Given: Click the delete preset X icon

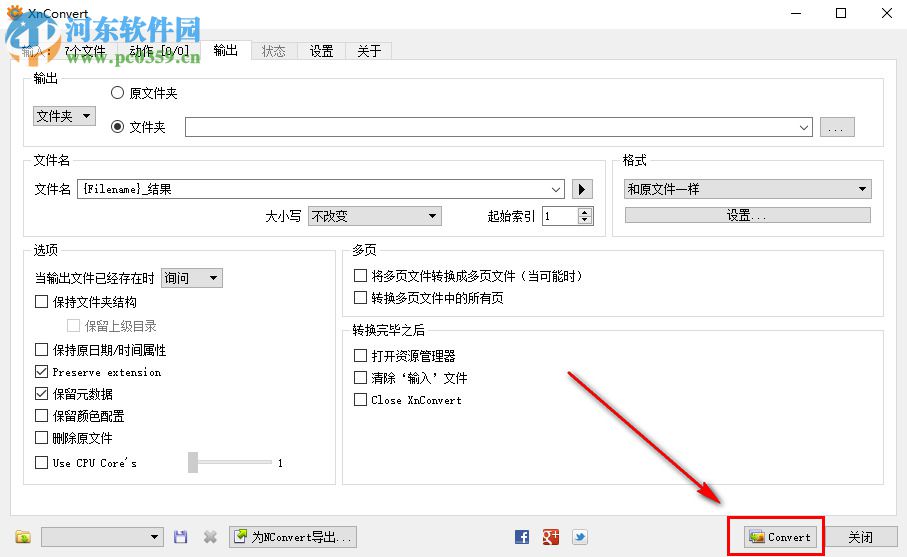Looking at the screenshot, I should pyautogui.click(x=210, y=537).
